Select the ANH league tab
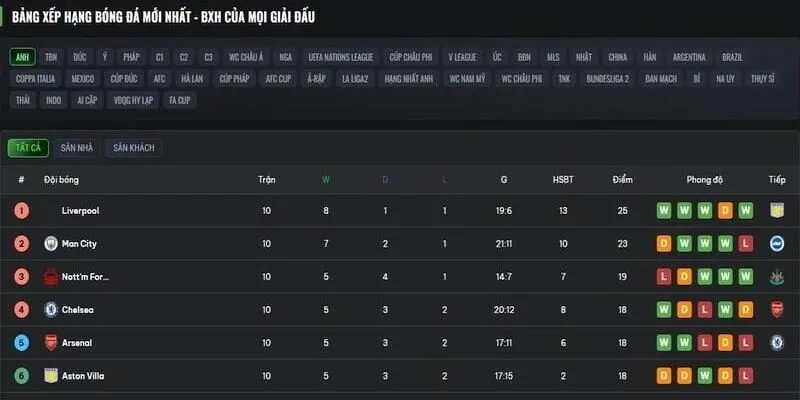Viewport: 800px width, 400px height. [x=23, y=57]
